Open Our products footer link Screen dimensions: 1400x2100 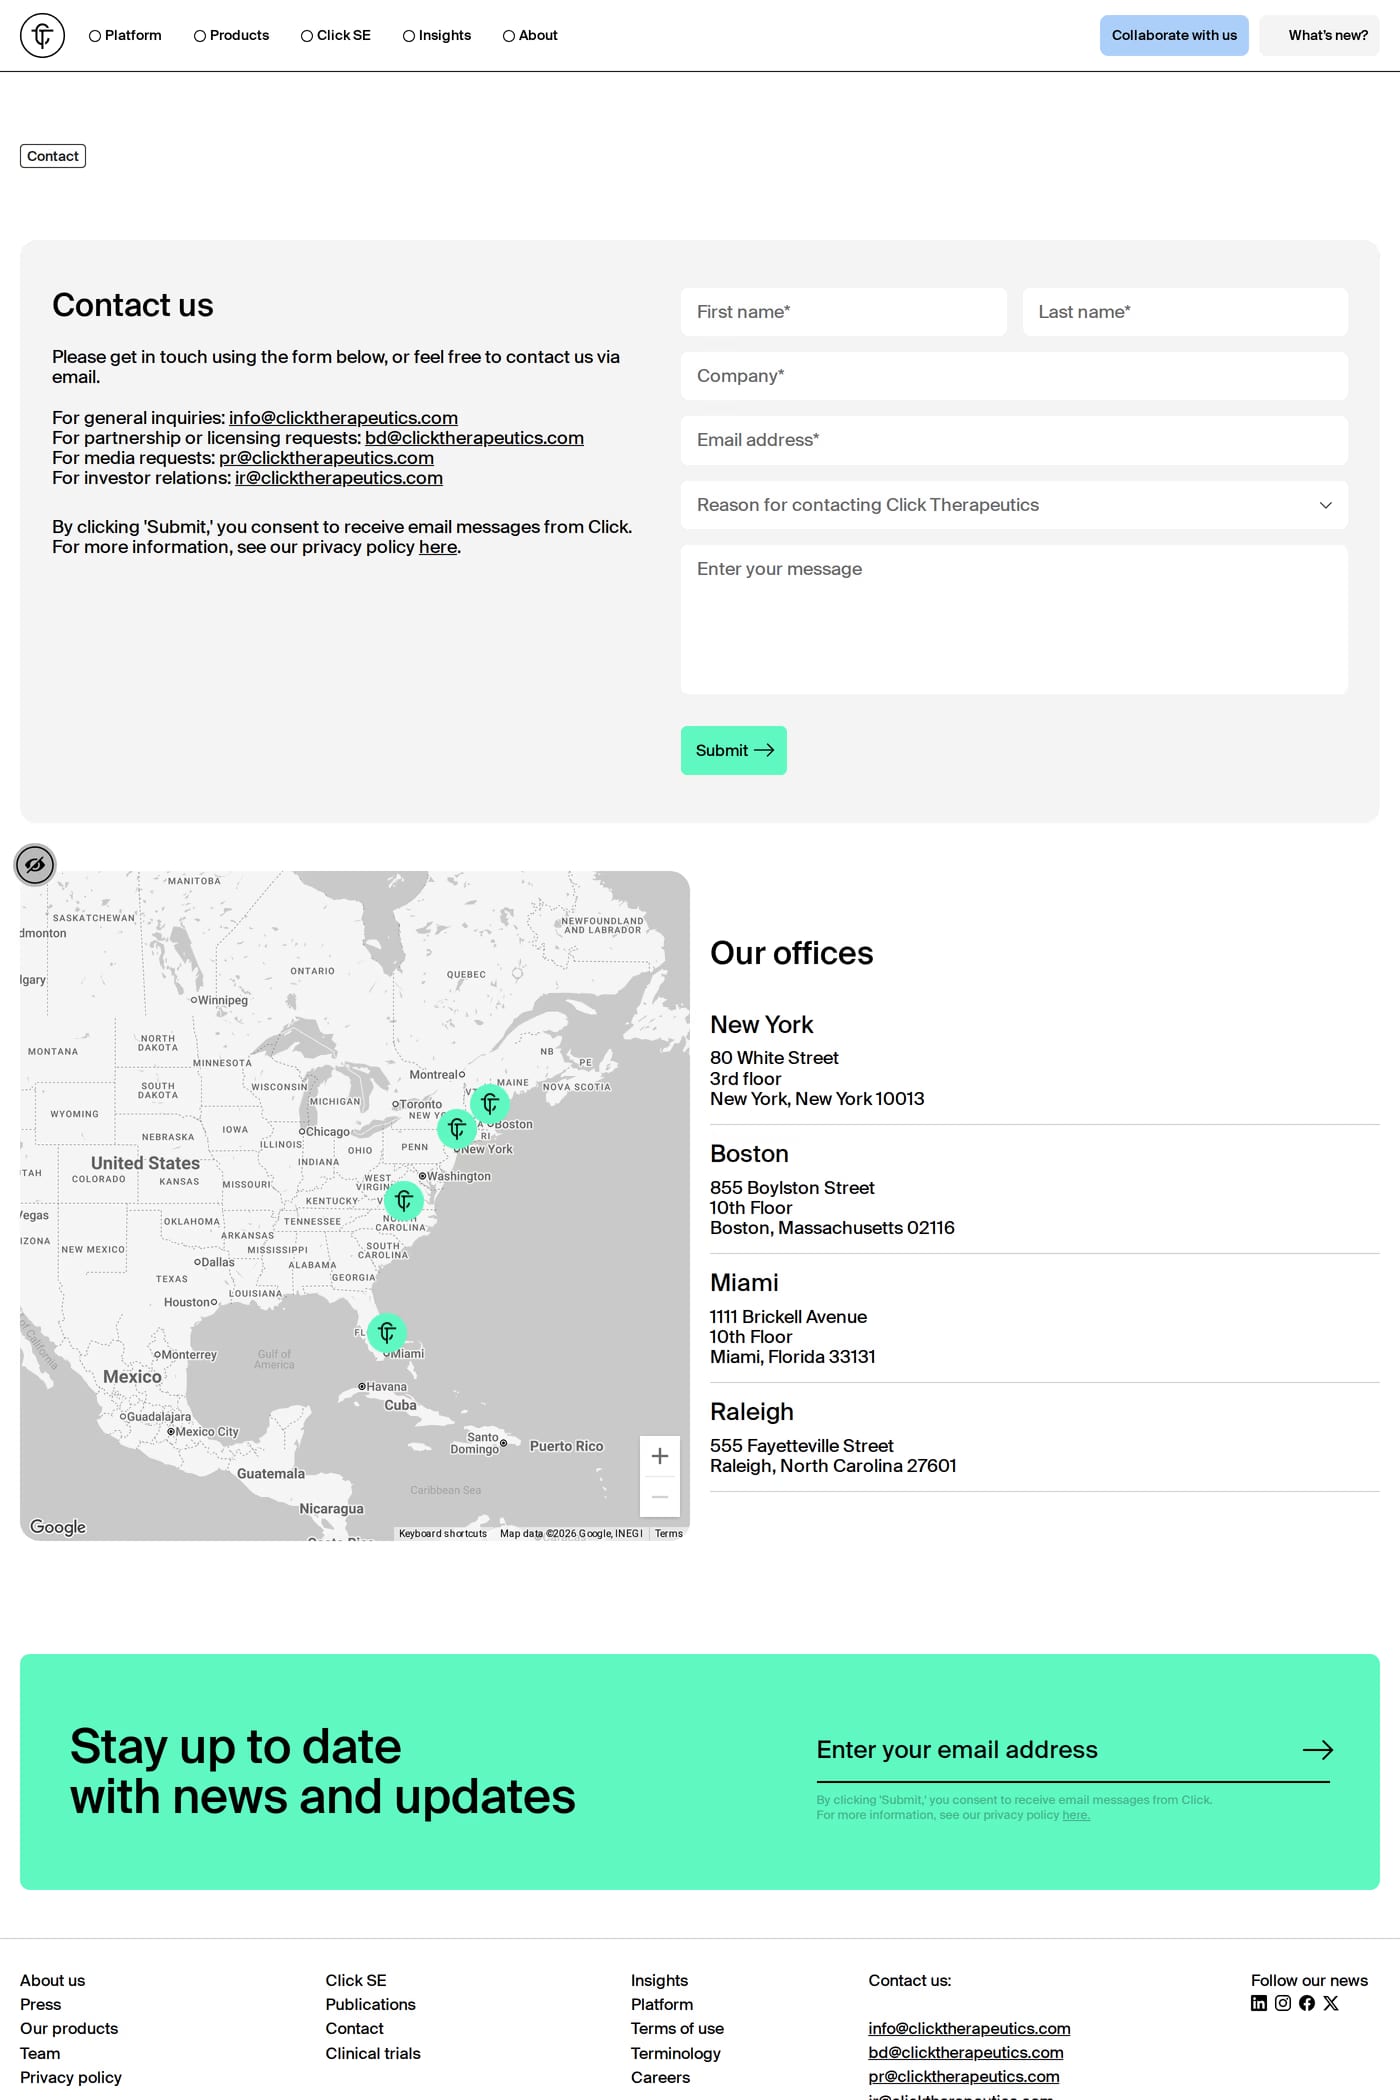tap(69, 2028)
